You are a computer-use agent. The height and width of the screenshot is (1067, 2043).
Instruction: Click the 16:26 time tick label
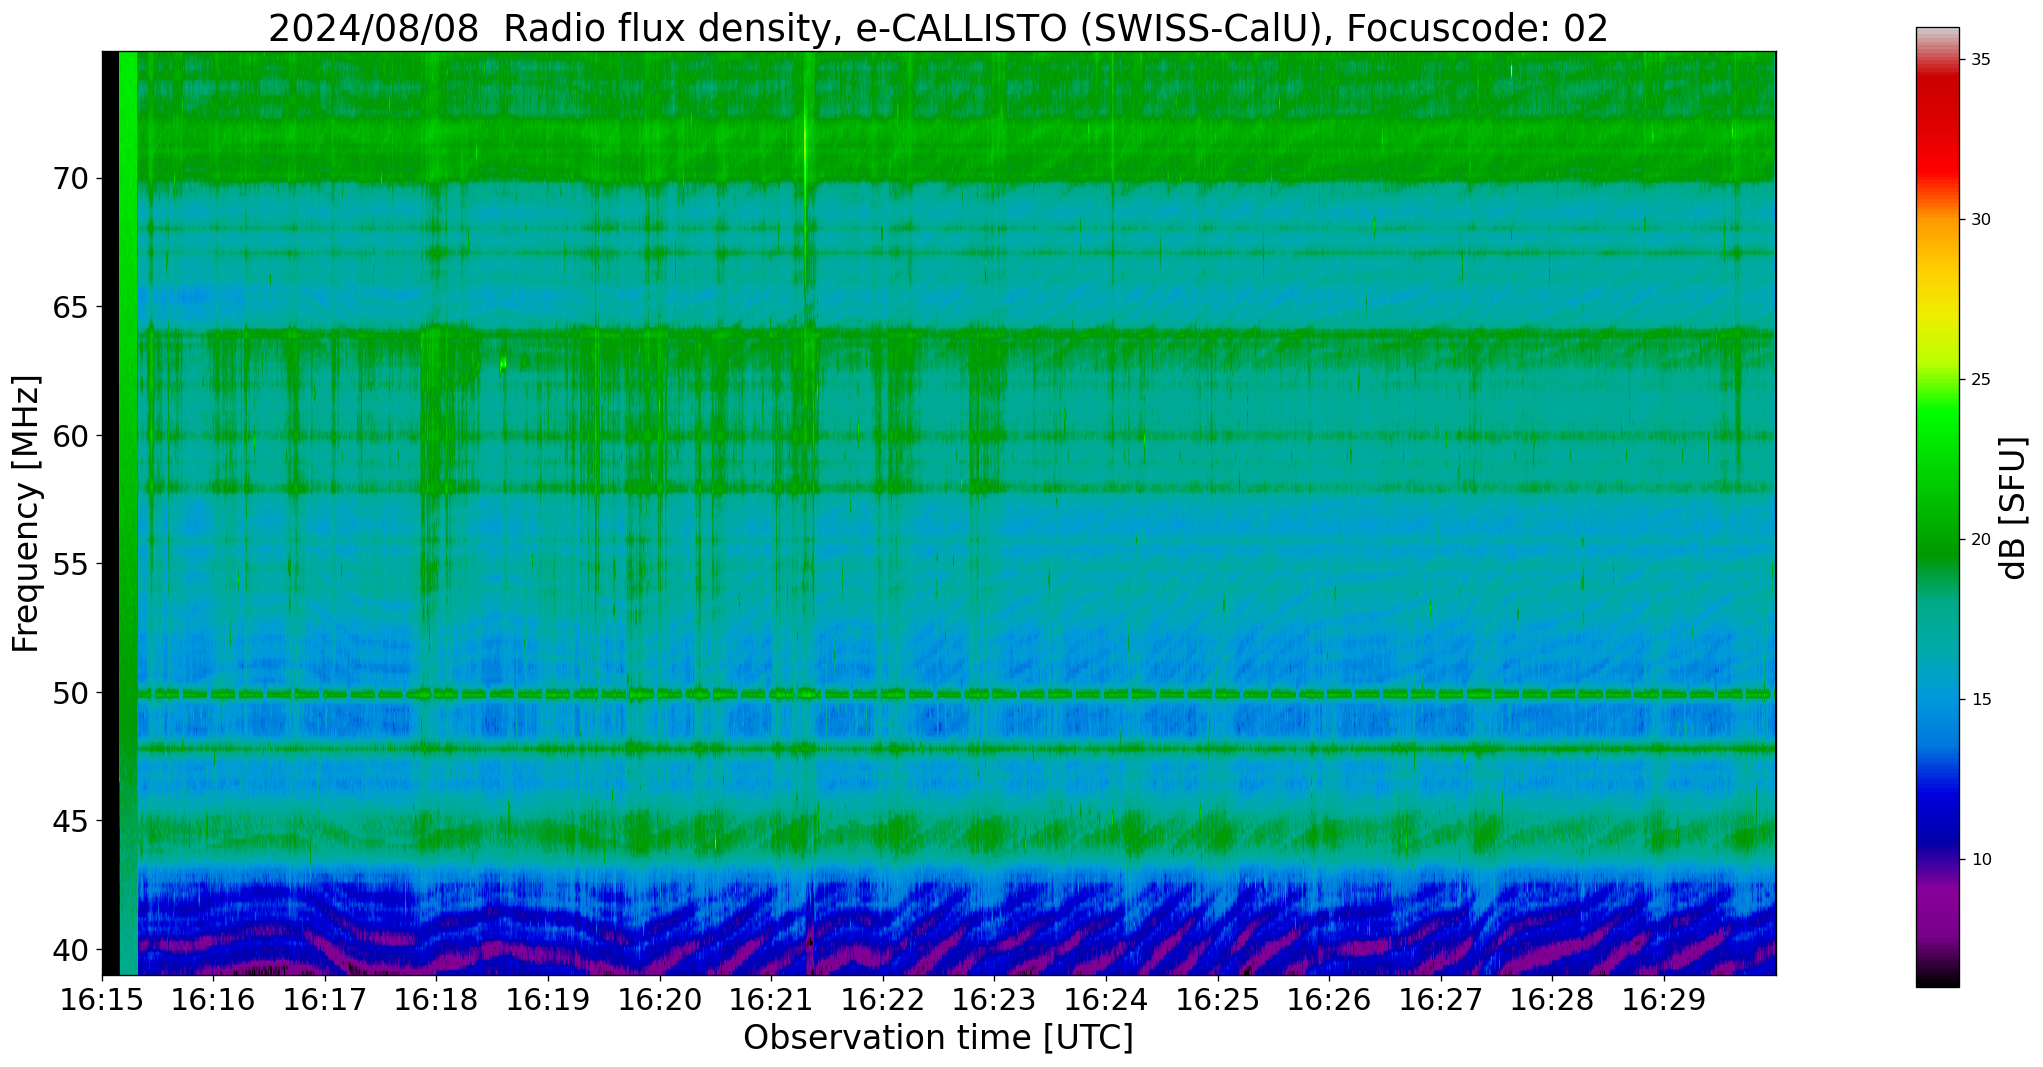(1329, 1000)
